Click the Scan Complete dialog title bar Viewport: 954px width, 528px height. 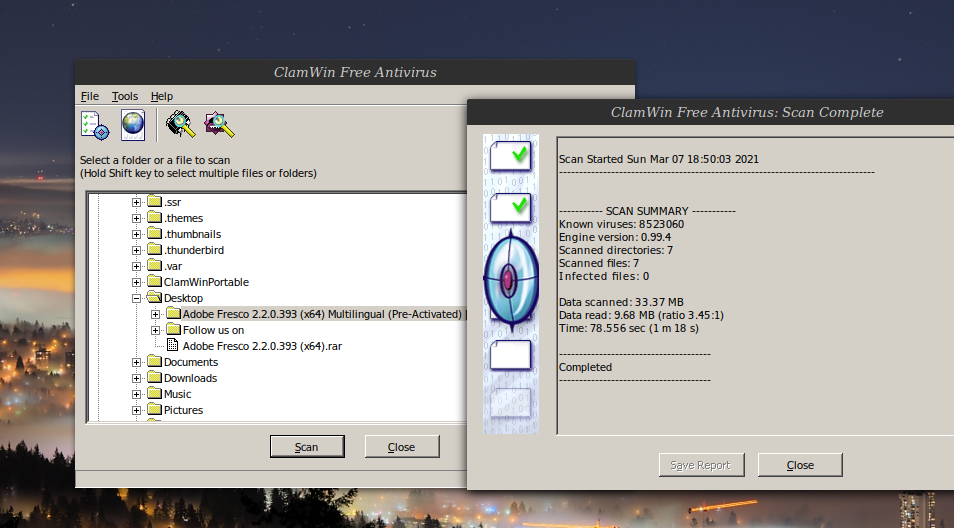click(x=711, y=113)
